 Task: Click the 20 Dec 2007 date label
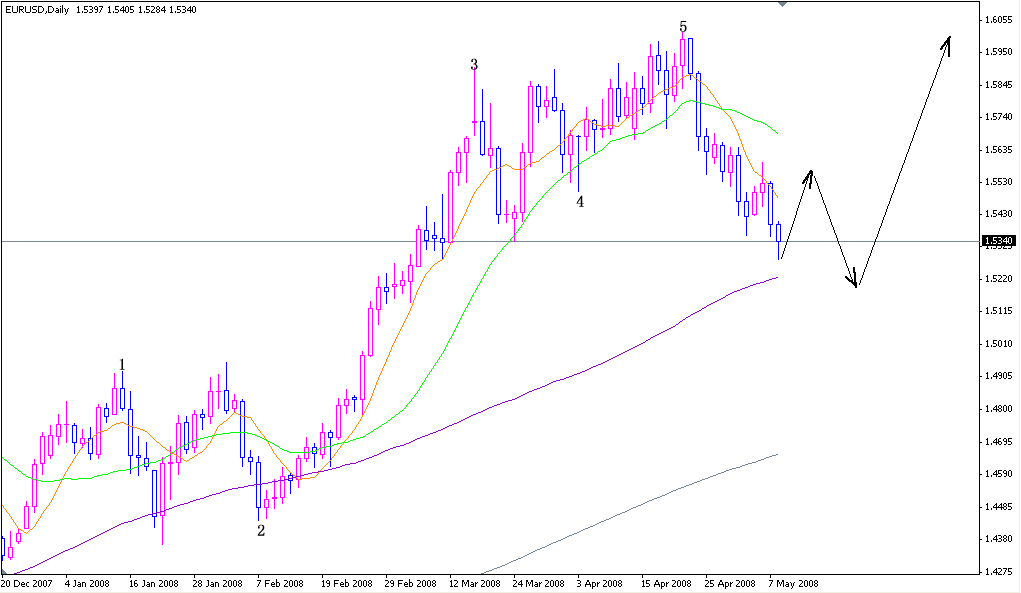[27, 583]
